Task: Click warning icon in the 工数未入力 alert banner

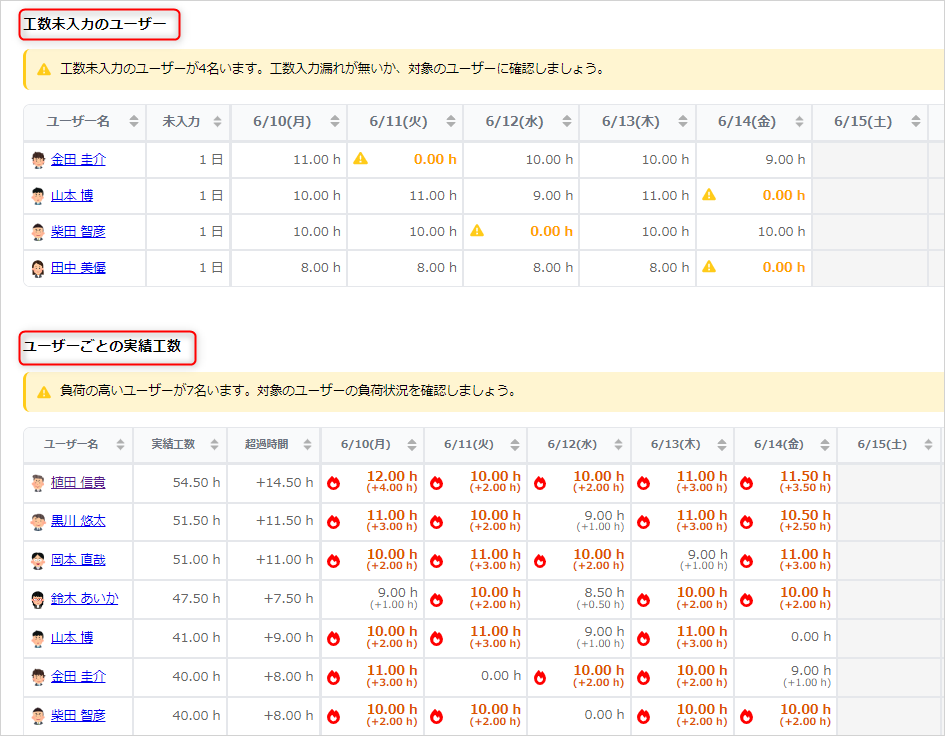Action: [x=44, y=70]
